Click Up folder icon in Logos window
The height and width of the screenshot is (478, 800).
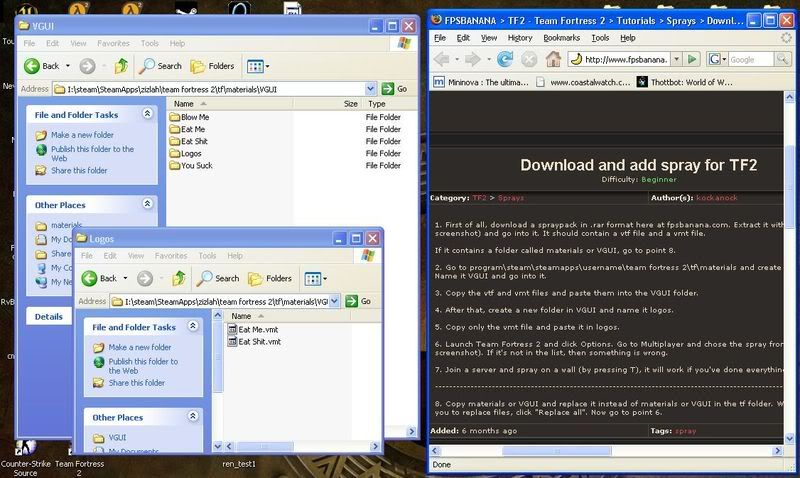(179, 278)
